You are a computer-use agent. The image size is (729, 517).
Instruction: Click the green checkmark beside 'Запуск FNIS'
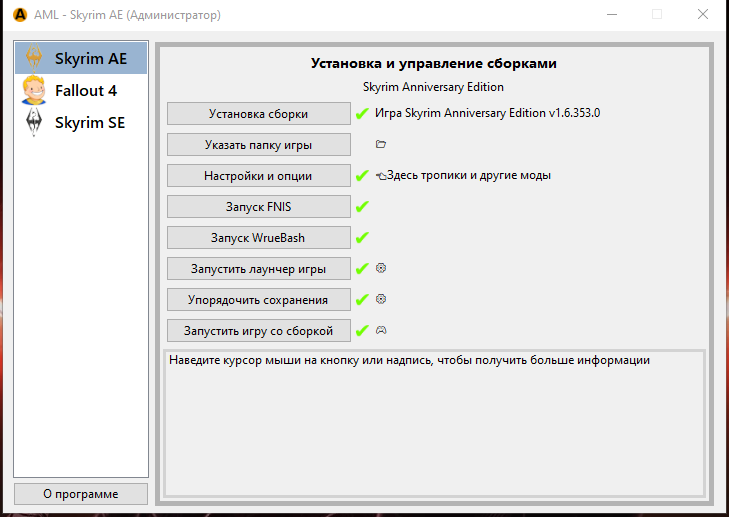(362, 207)
